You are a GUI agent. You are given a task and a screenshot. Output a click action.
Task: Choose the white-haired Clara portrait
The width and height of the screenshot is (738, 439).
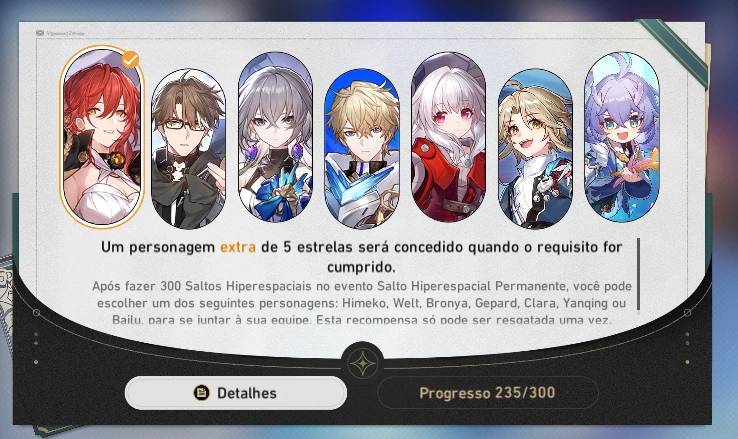(x=449, y=136)
